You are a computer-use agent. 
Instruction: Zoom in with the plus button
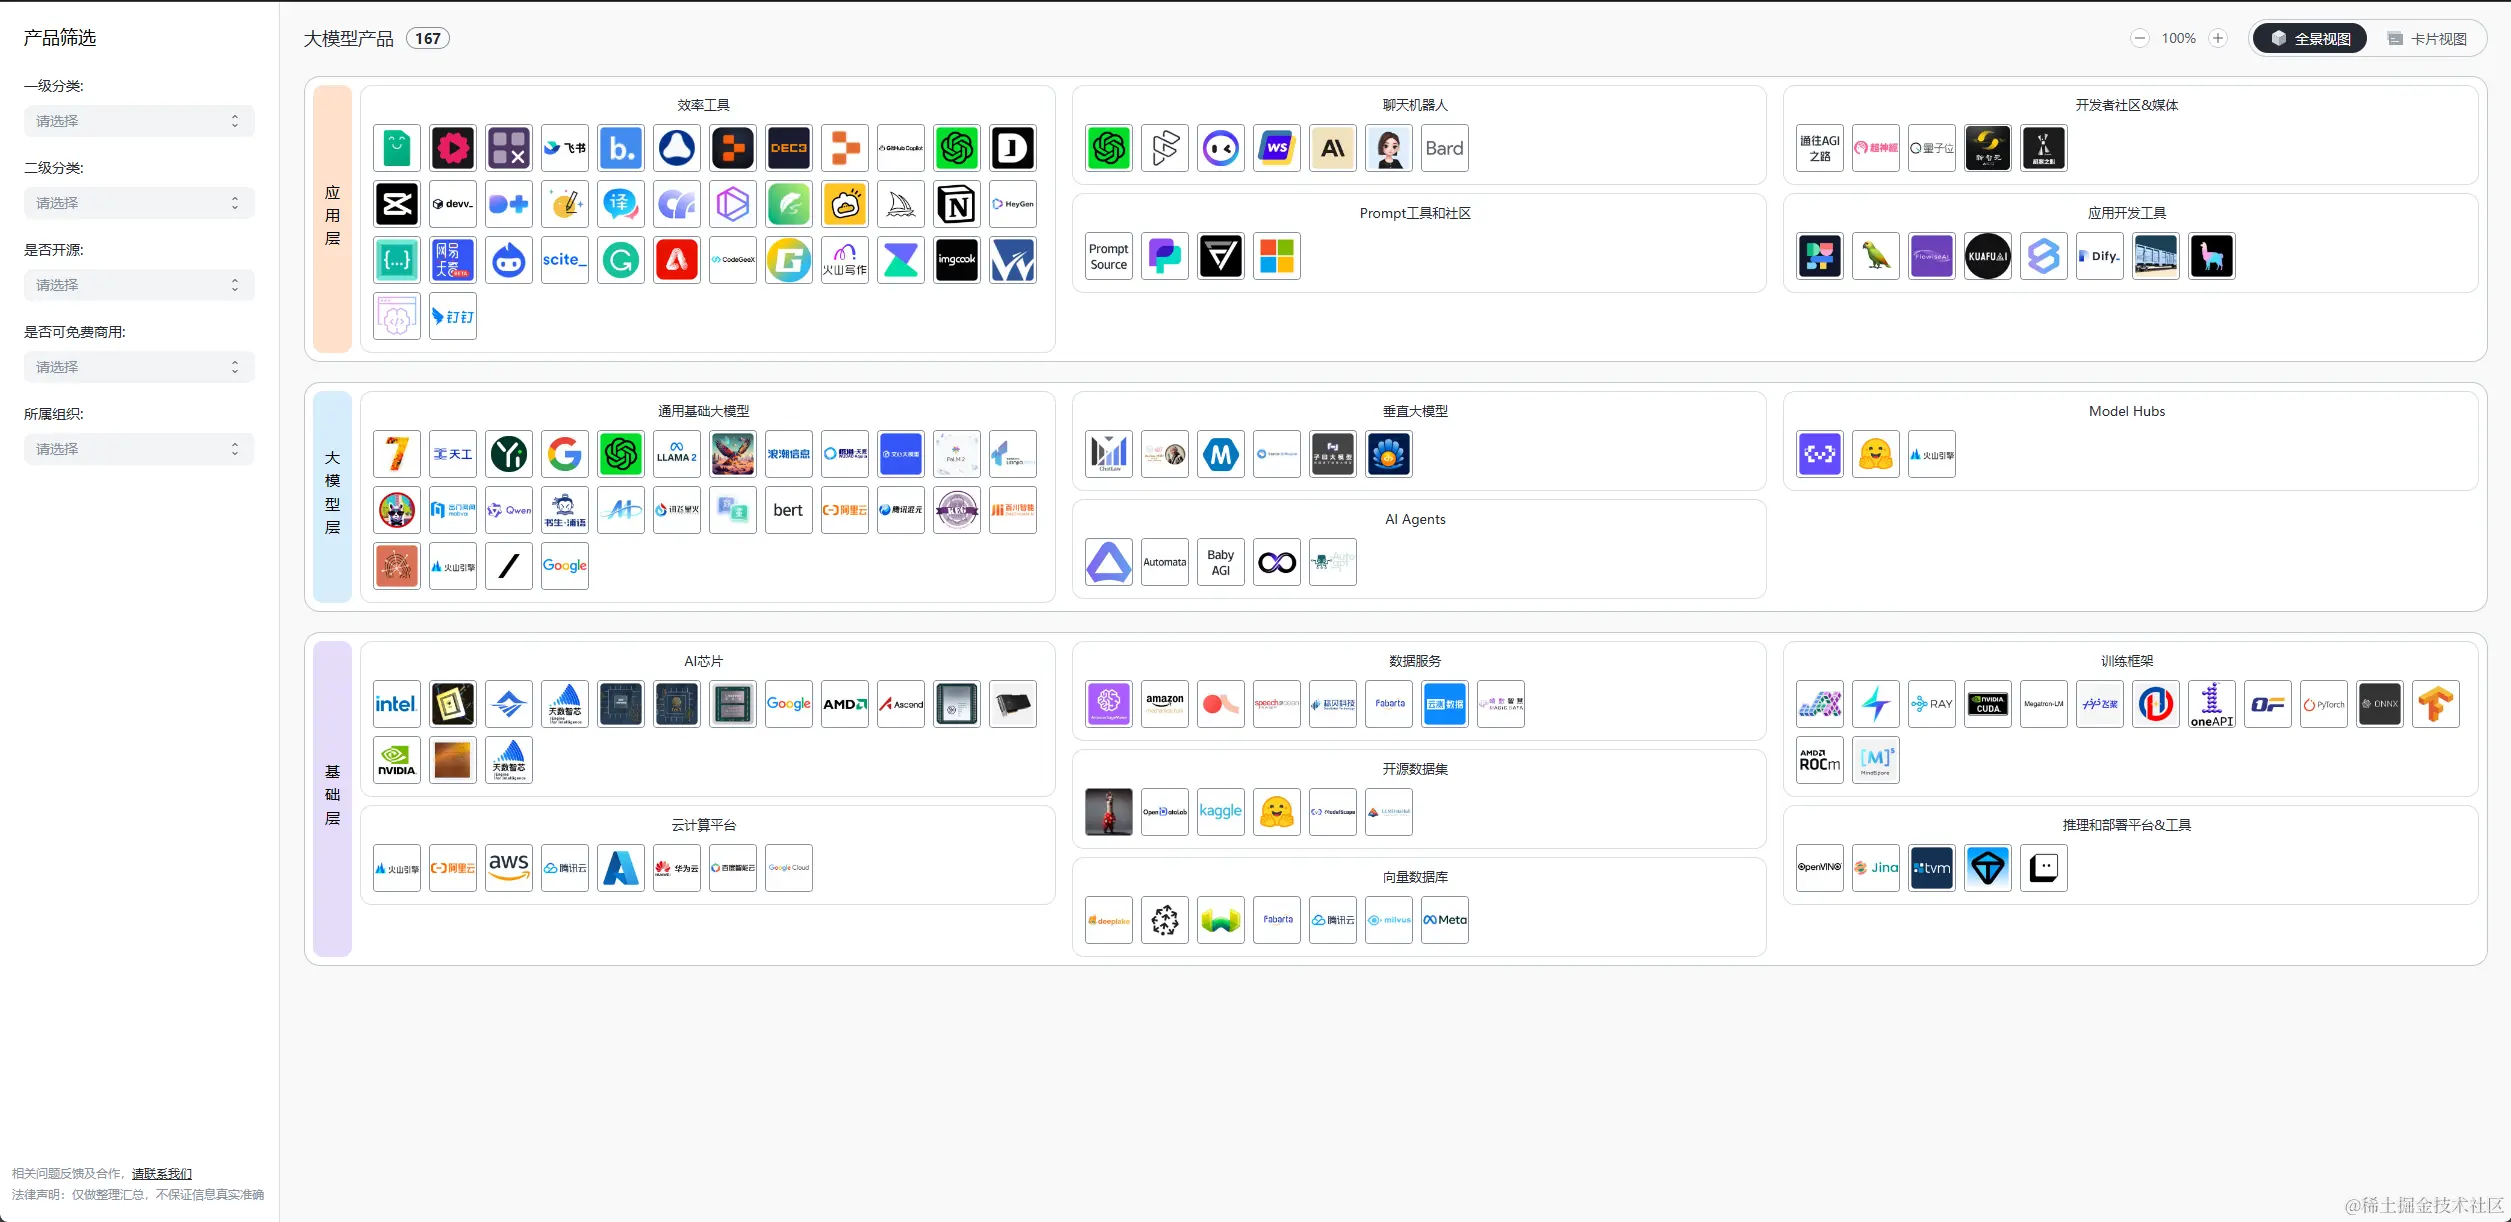[2217, 39]
